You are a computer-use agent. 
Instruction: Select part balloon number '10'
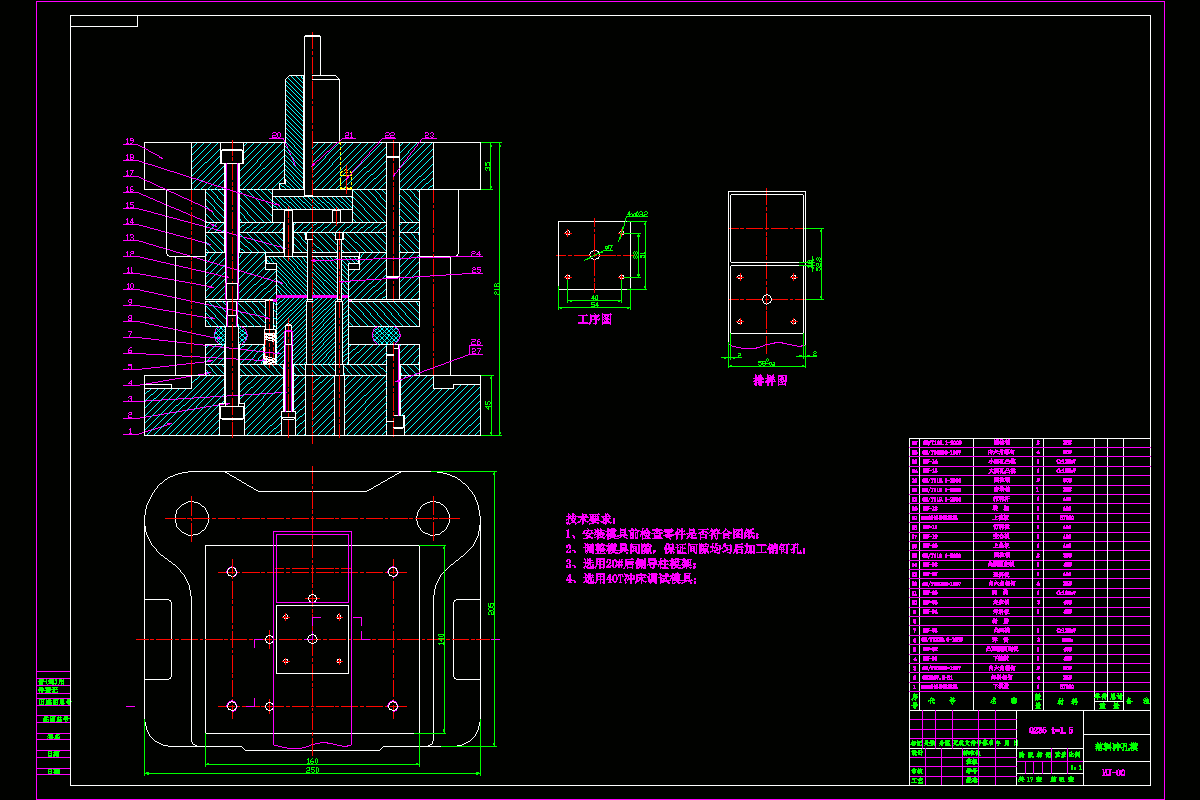130,286
